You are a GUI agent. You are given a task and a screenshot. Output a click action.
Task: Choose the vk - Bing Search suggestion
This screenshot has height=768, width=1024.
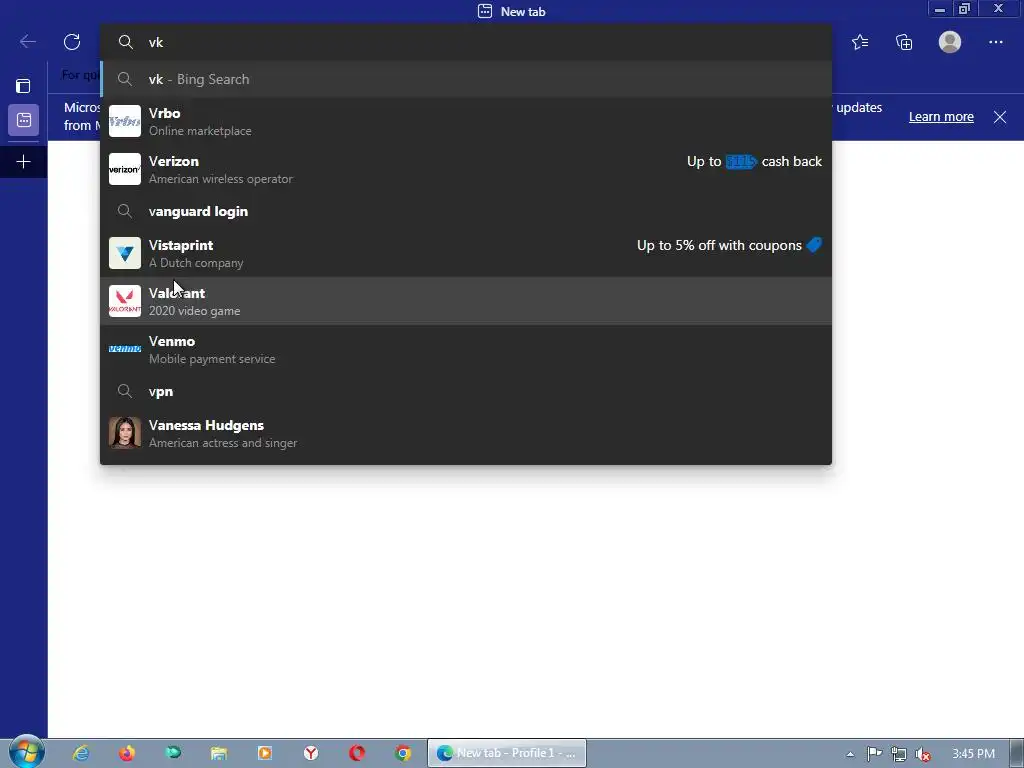(466, 79)
